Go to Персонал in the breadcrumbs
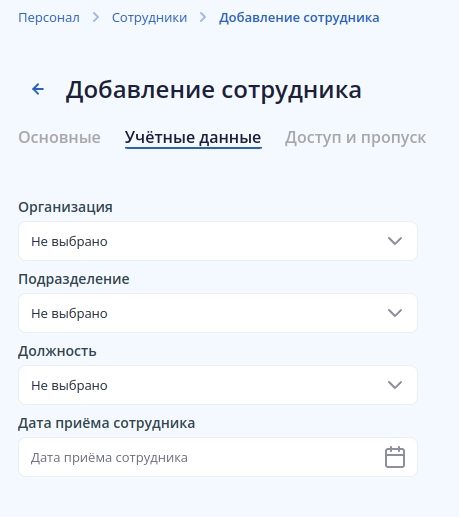The height and width of the screenshot is (517, 459). pos(49,18)
